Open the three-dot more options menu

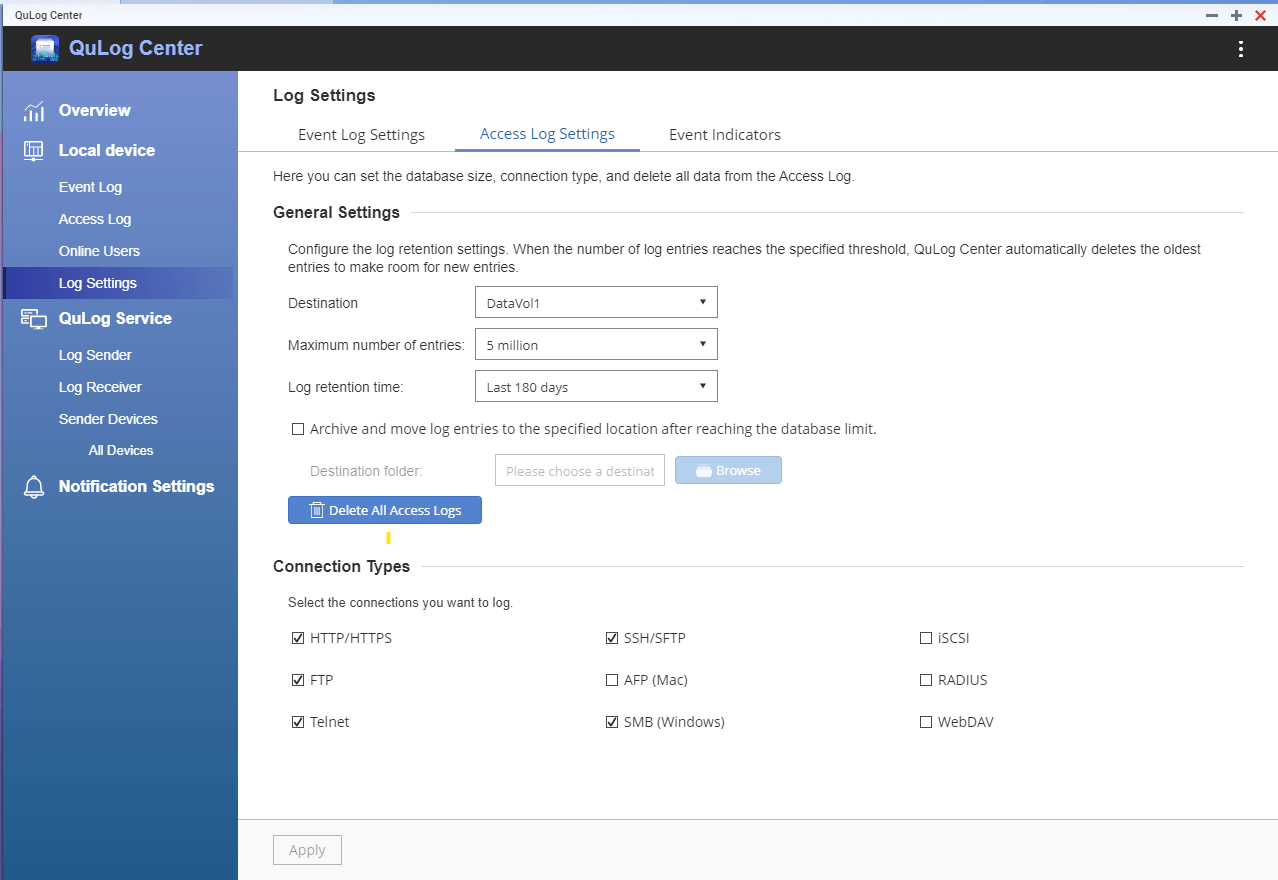[x=1240, y=49]
